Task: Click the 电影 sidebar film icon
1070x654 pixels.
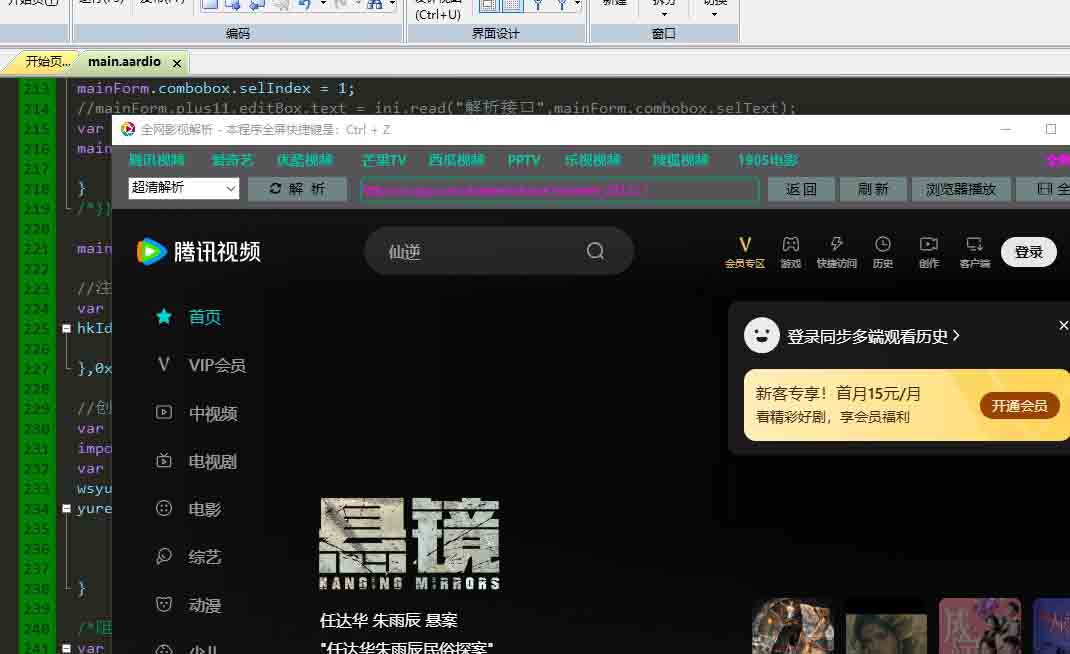Action: (x=164, y=509)
